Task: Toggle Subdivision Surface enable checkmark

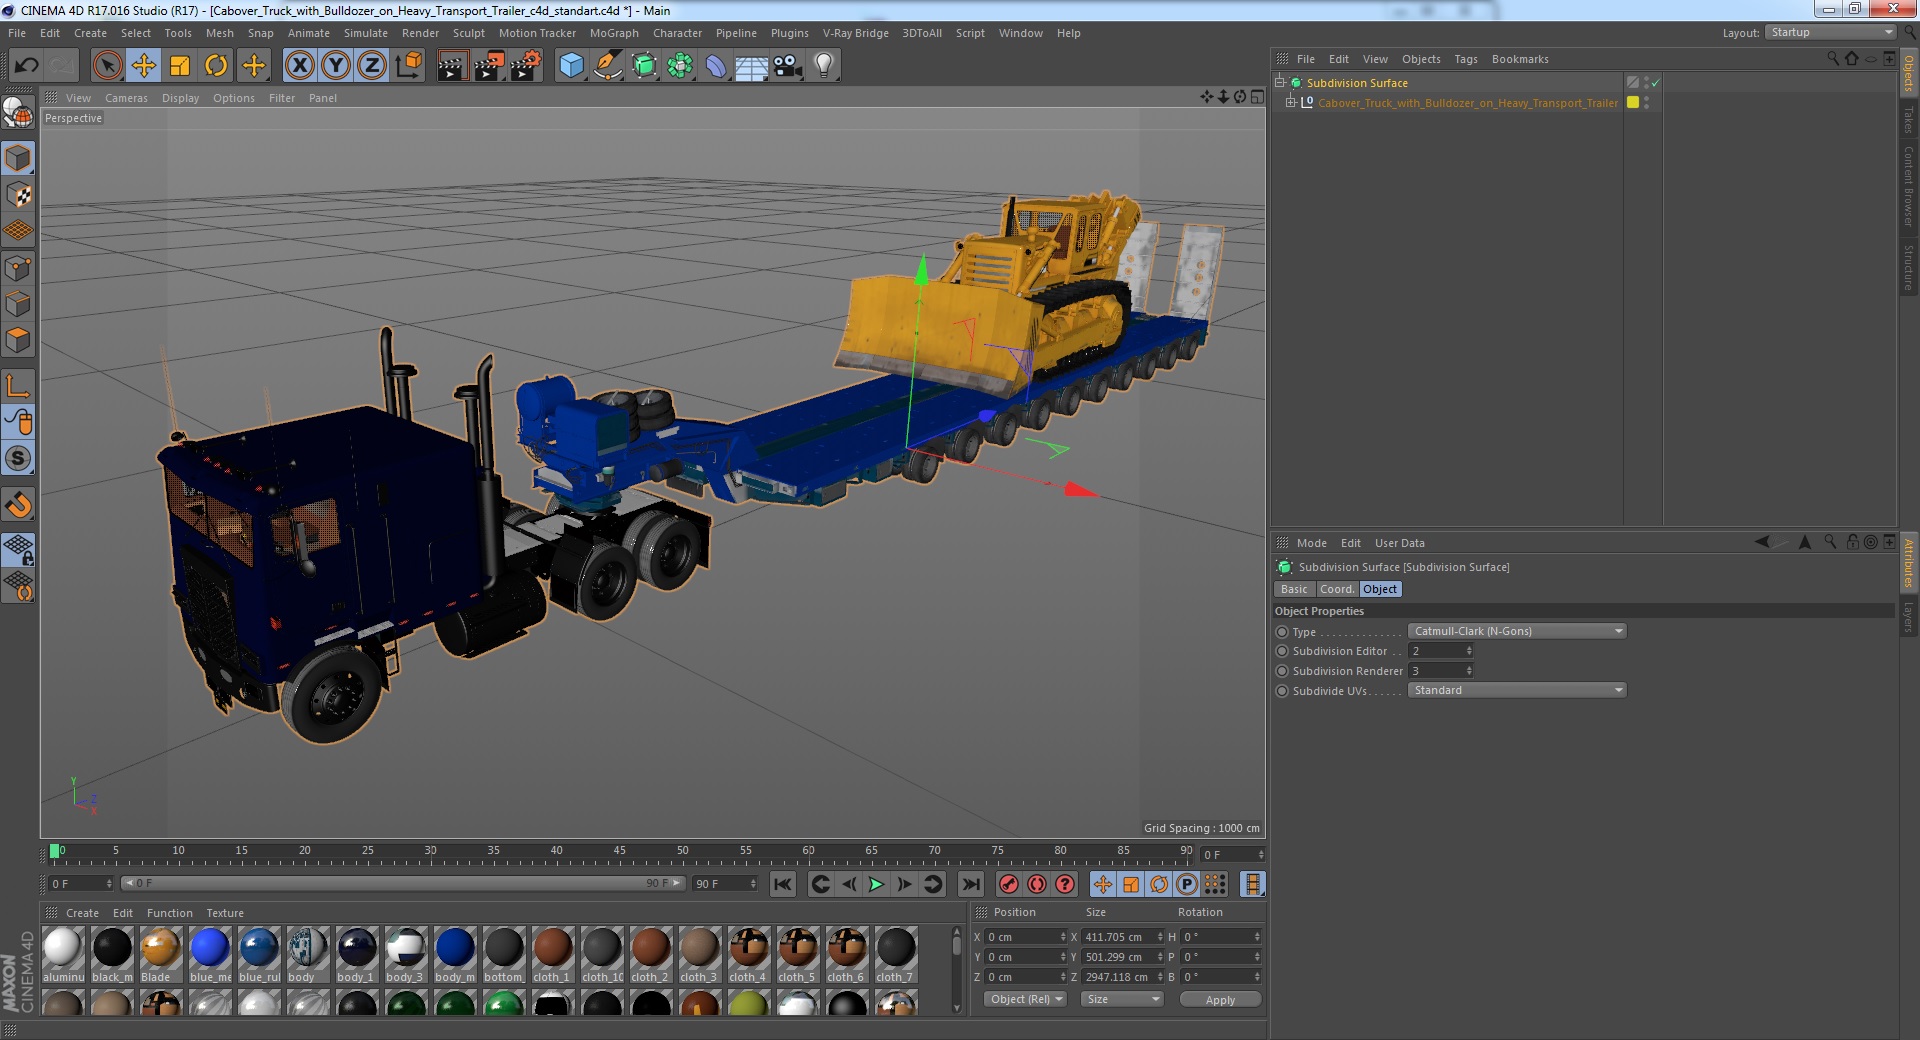Action: tap(1655, 83)
